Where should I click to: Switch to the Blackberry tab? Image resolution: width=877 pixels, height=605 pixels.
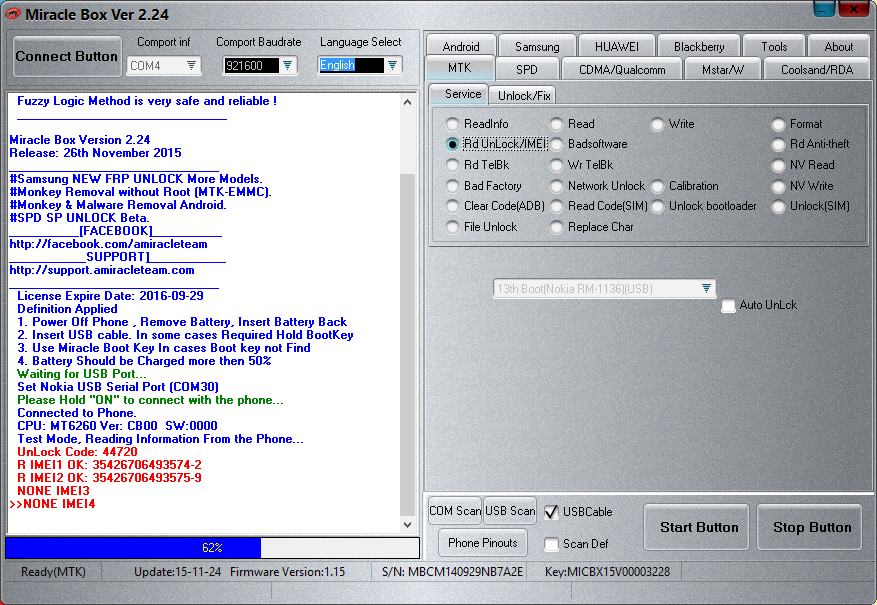click(x=699, y=46)
